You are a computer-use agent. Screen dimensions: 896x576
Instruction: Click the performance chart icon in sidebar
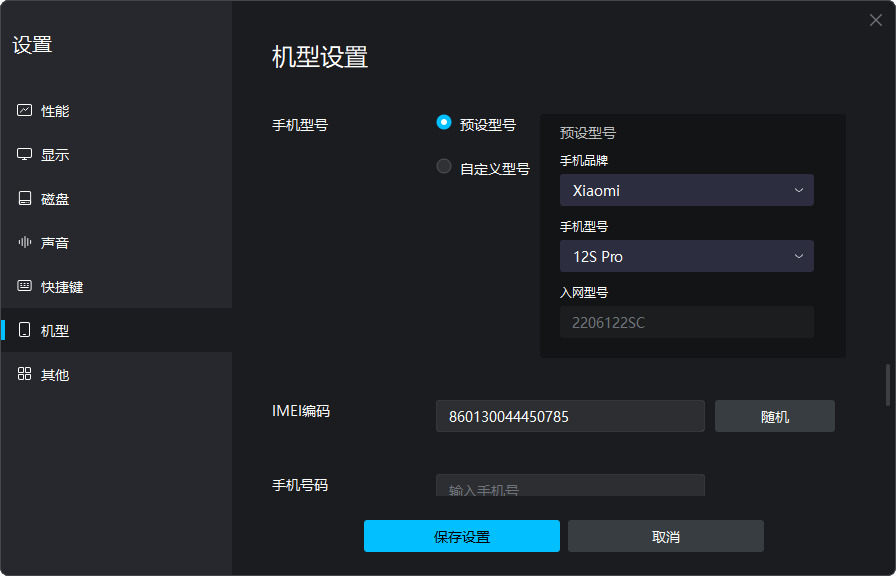[25, 111]
